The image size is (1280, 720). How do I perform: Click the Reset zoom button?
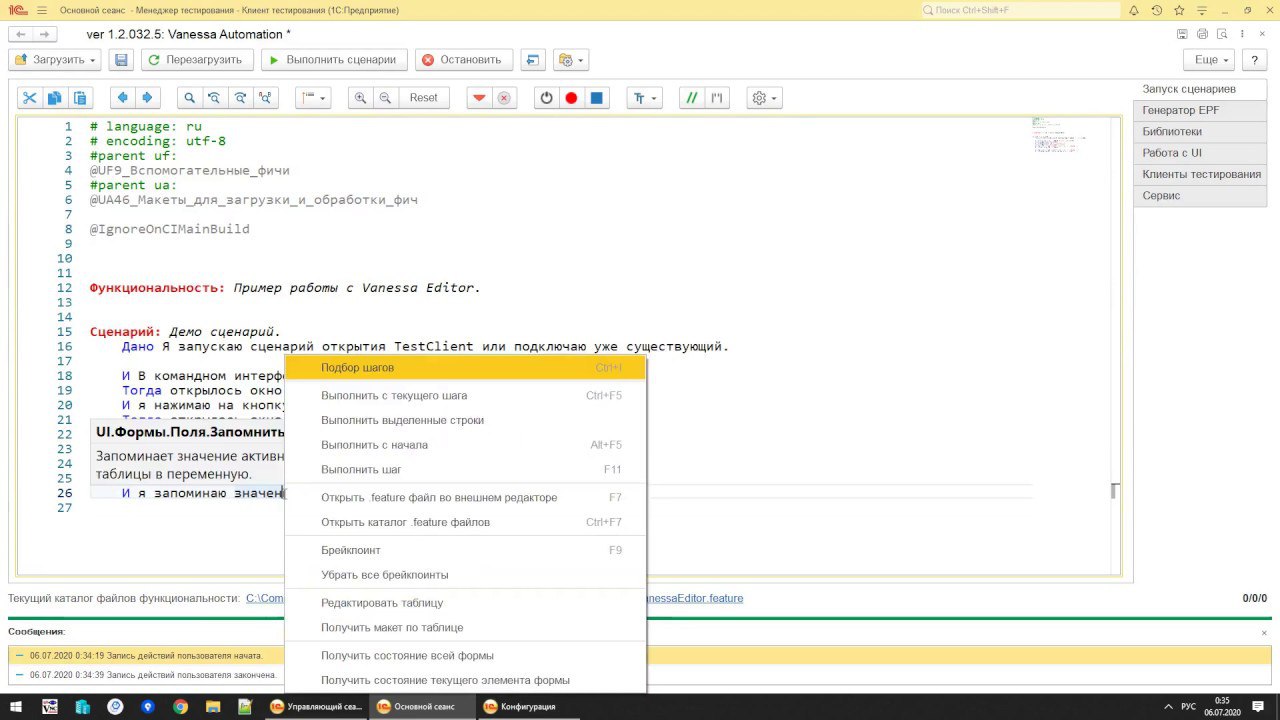[x=424, y=98]
